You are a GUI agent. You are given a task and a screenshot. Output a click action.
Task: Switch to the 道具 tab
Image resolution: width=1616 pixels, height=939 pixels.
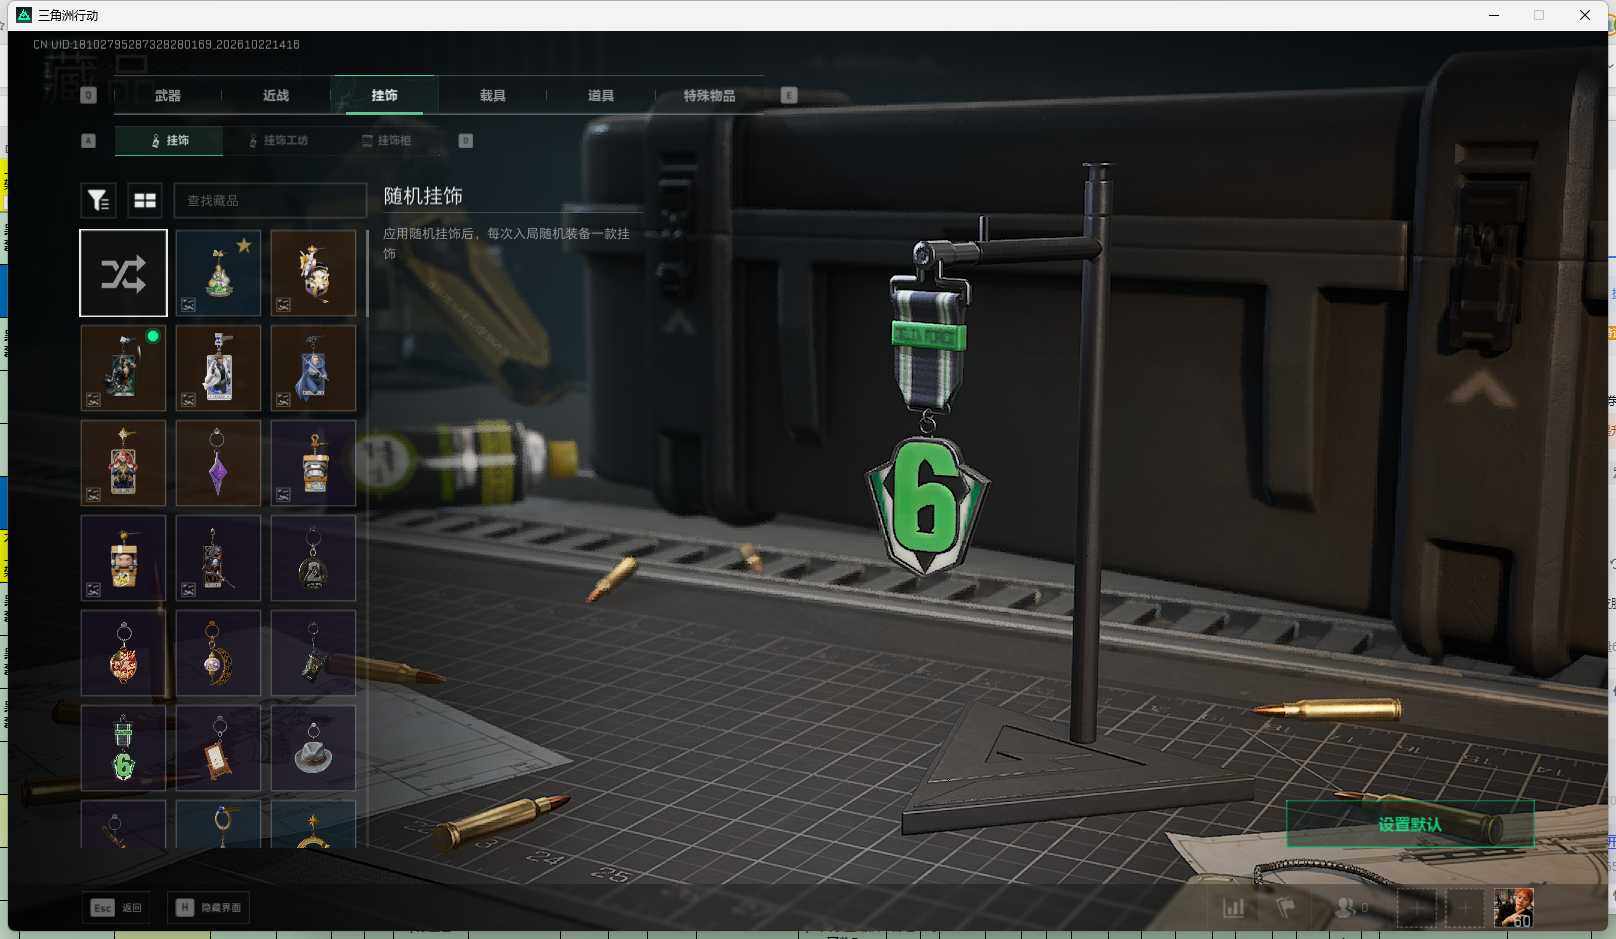pos(601,96)
